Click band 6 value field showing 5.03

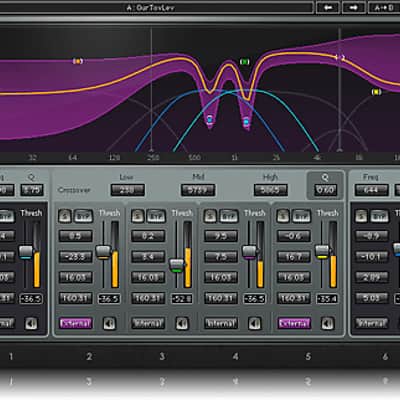tap(372, 298)
